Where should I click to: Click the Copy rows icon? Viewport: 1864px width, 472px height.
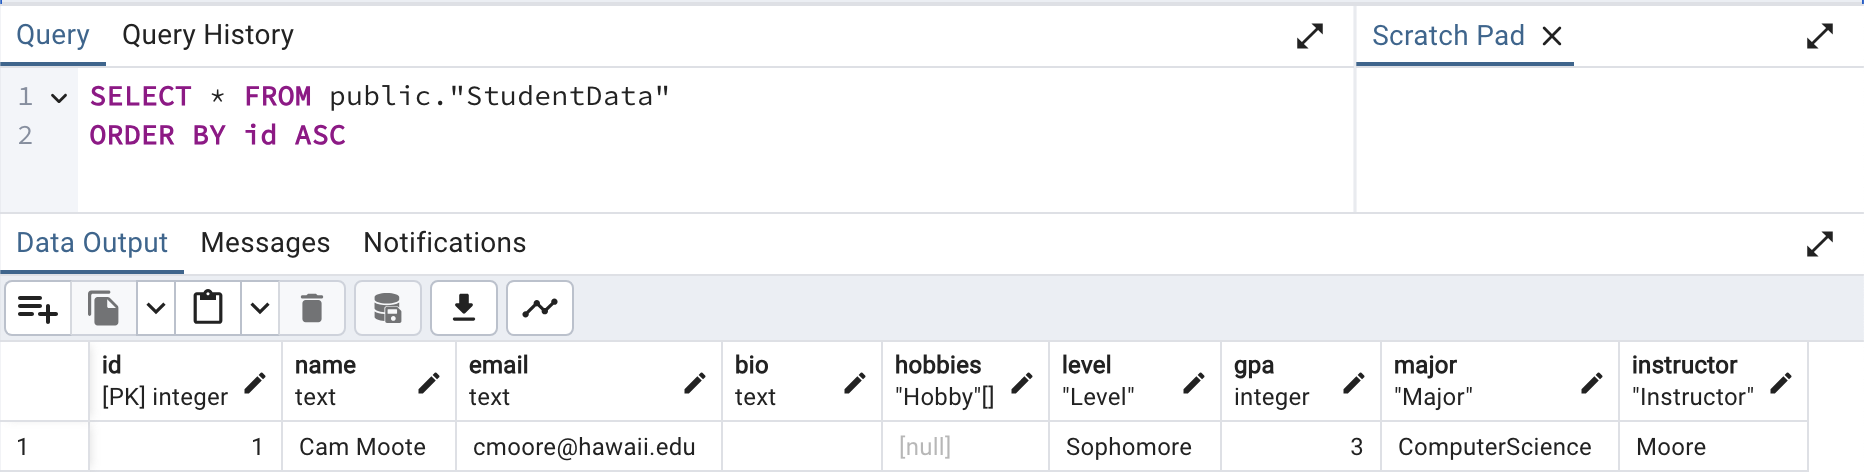[x=104, y=309]
